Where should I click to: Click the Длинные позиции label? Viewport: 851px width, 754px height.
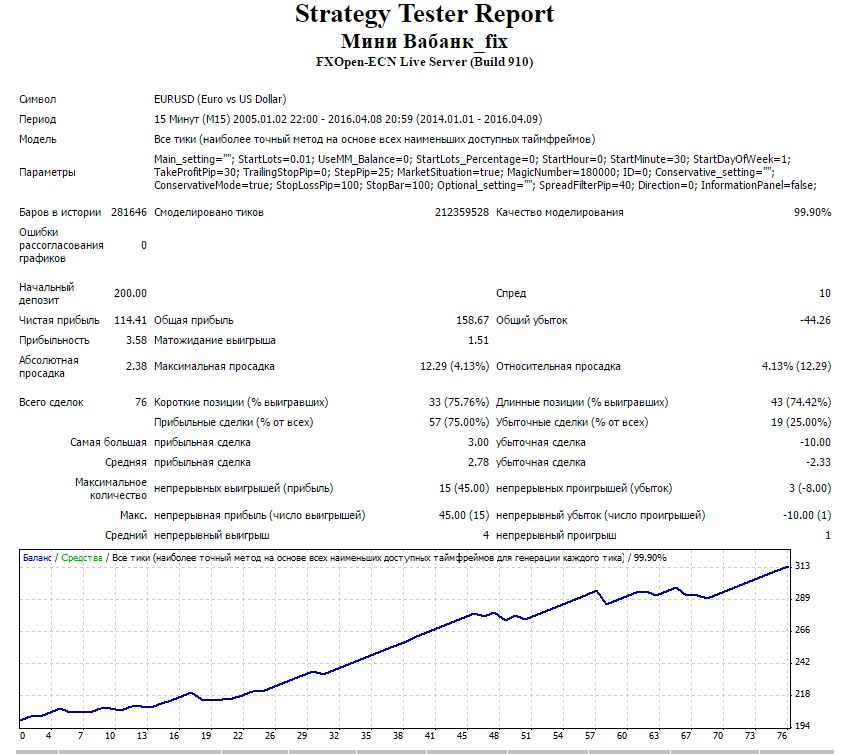click(582, 402)
